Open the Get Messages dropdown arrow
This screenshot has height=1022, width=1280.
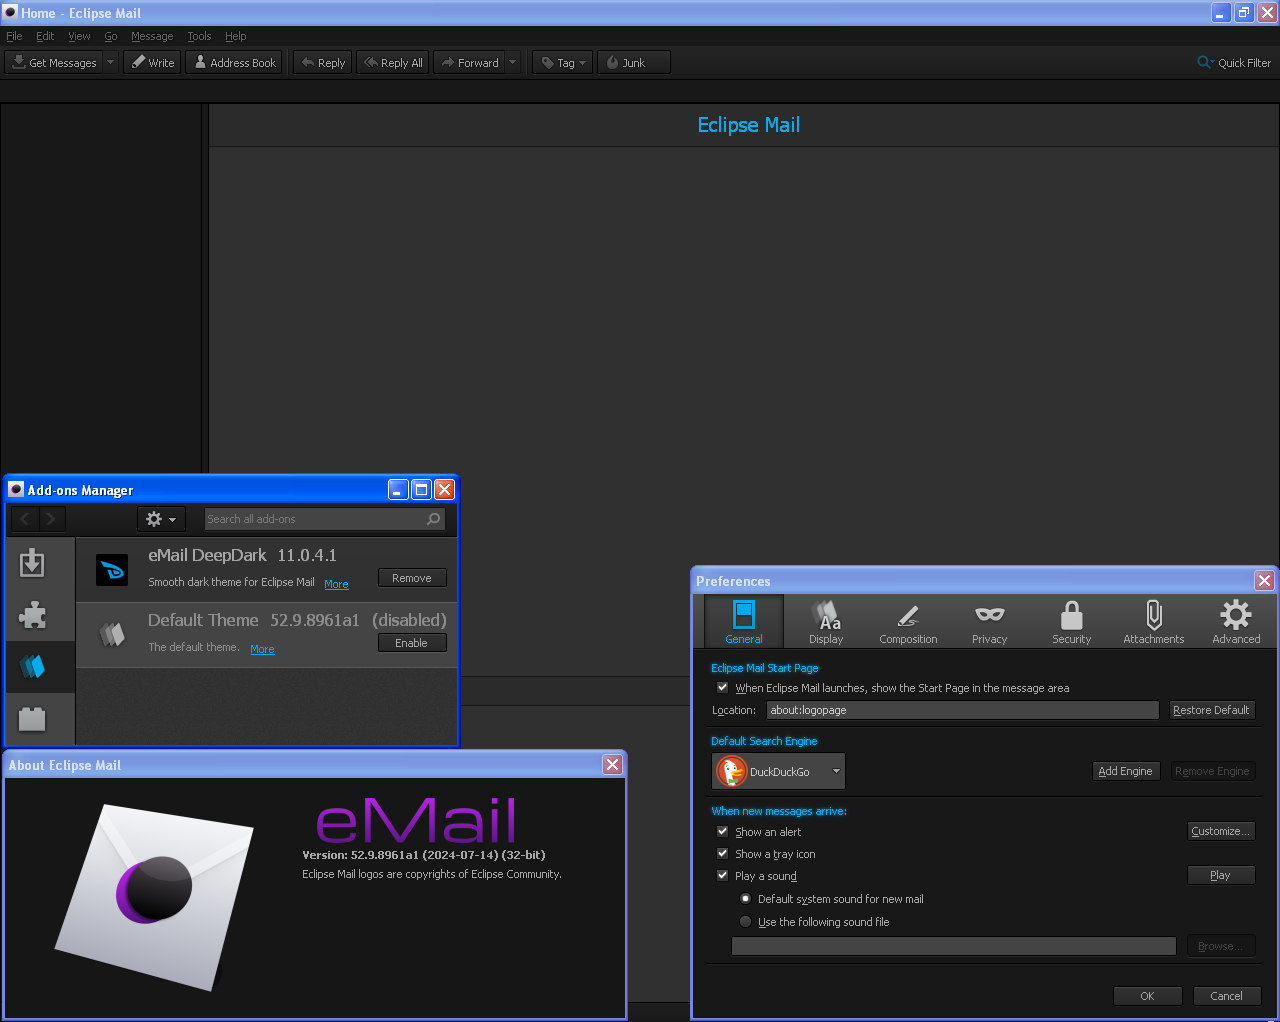(111, 62)
